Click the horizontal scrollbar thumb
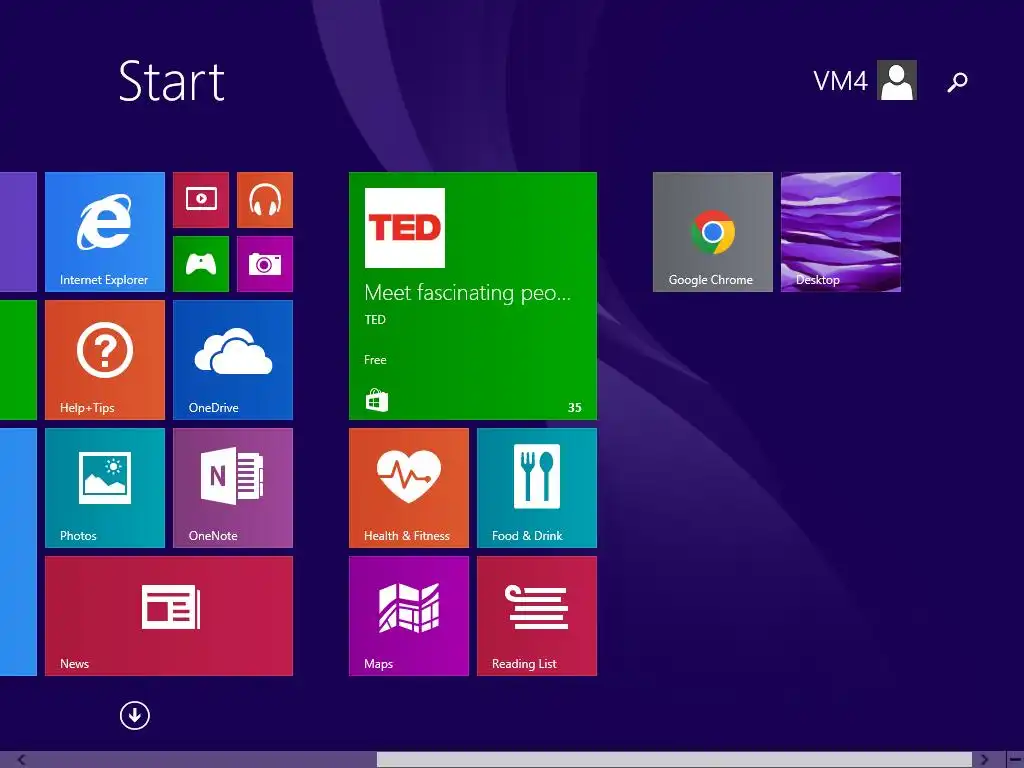Image resolution: width=1024 pixels, height=768 pixels. click(674, 760)
